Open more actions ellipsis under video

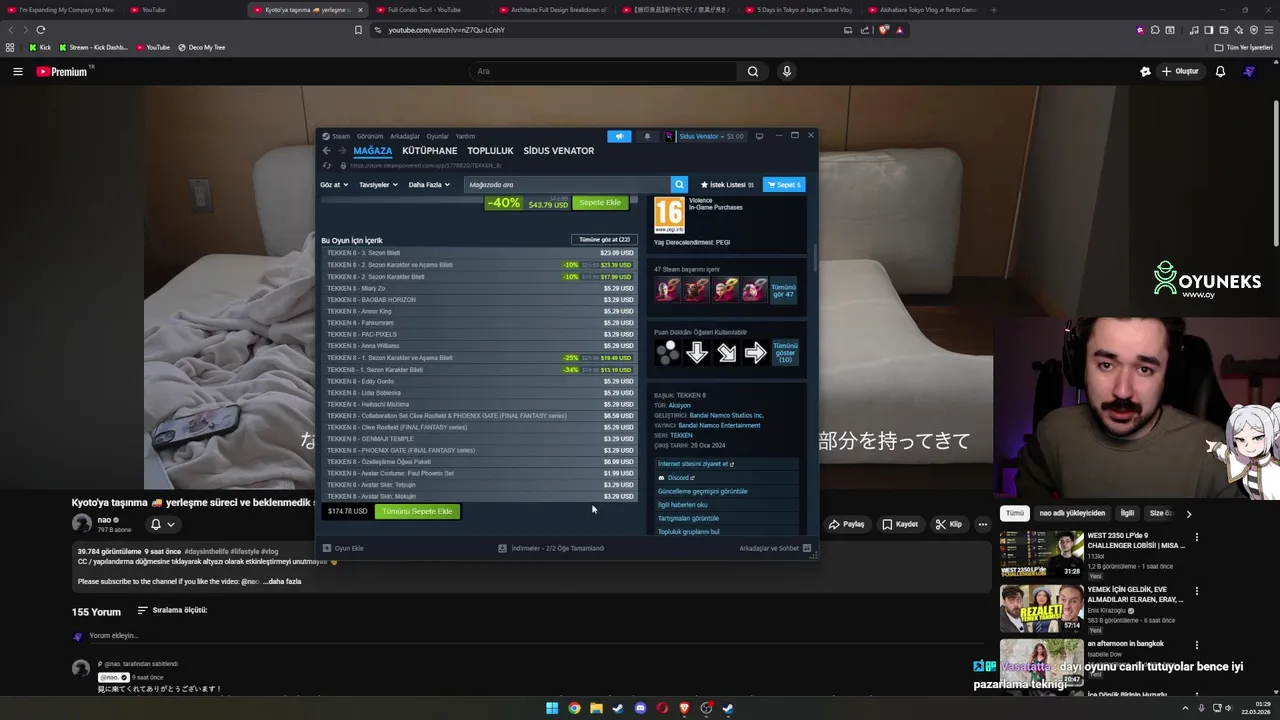coord(982,524)
